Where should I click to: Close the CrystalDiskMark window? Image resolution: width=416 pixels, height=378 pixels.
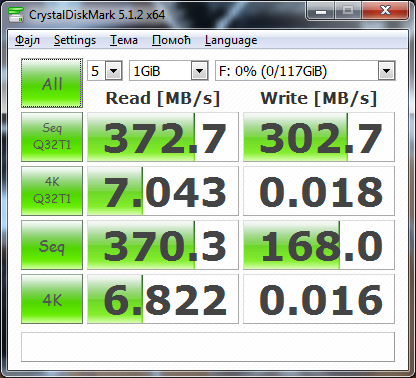[385, 11]
